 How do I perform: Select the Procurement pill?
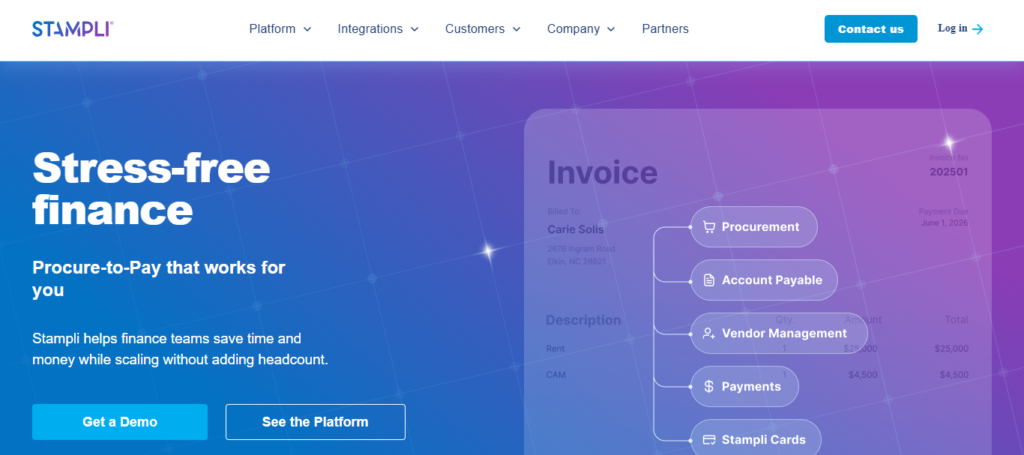754,227
